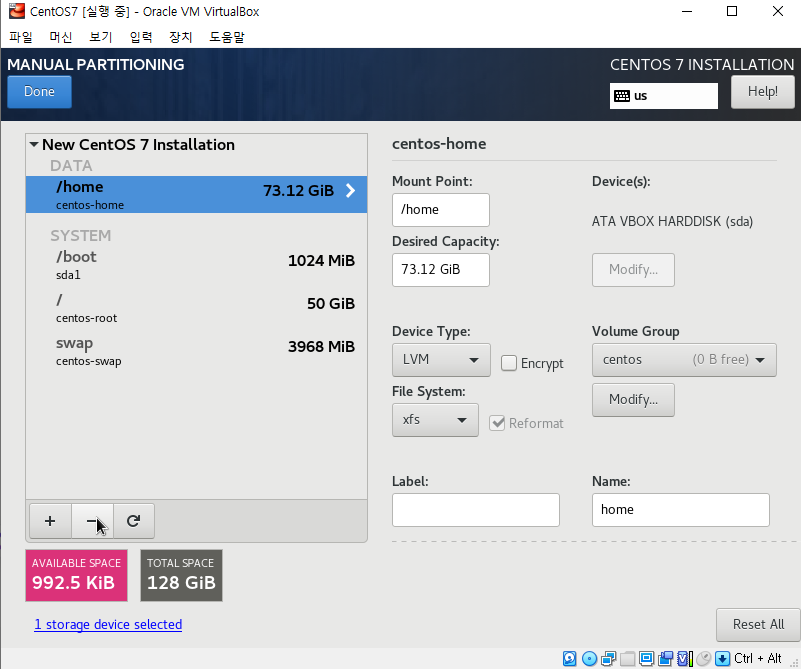Click the host key arrow icon

coord(722,658)
